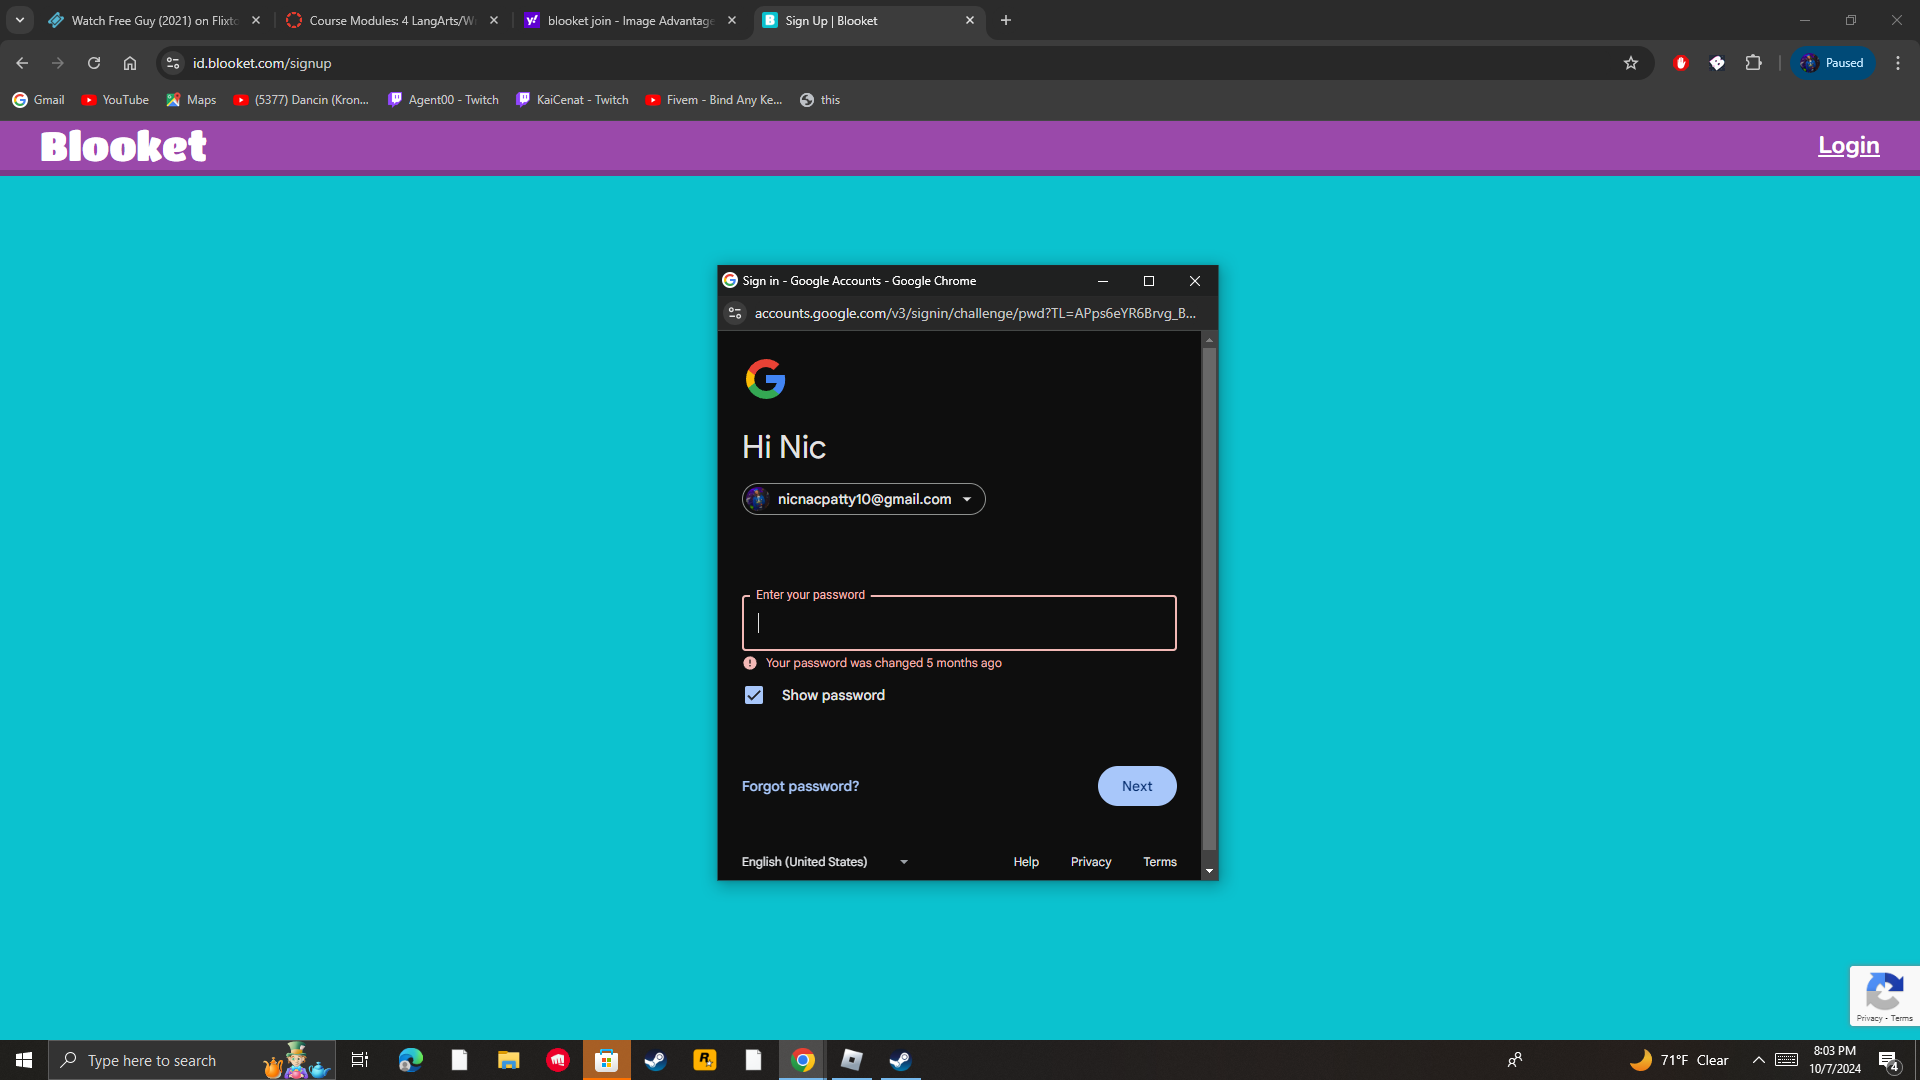The width and height of the screenshot is (1920, 1080).
Task: Open the Extensions puzzle icon
Action: point(1753,63)
